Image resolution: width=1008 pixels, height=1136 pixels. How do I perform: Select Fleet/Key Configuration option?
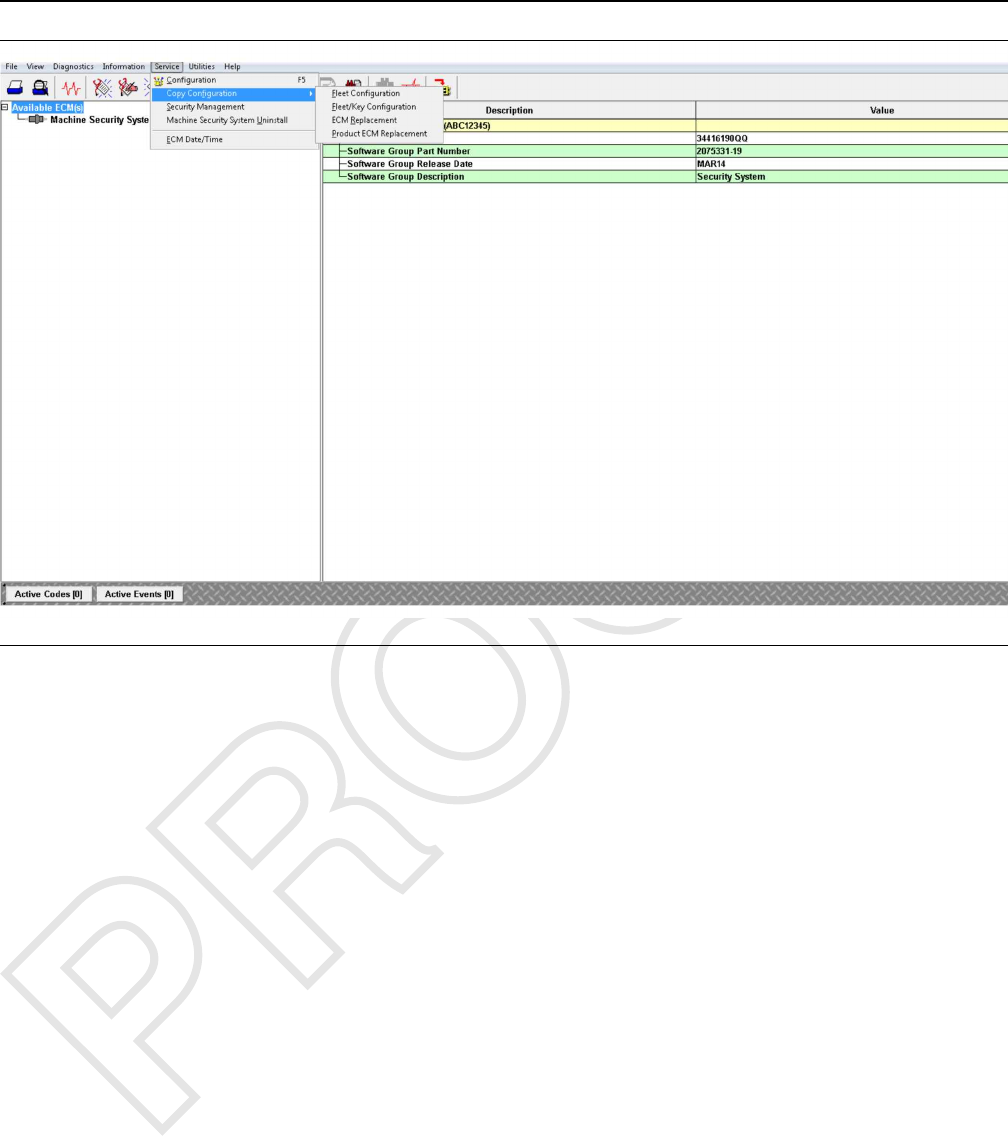coord(380,107)
